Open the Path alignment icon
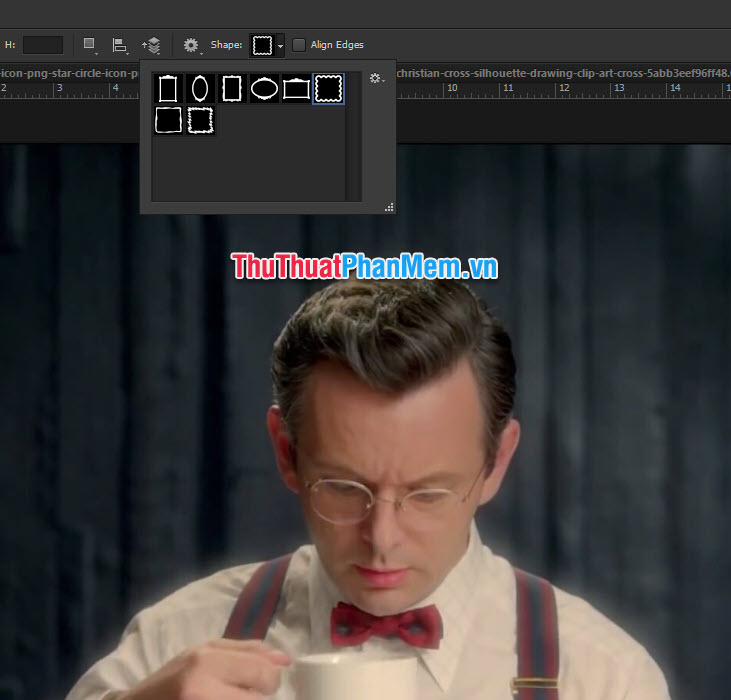Viewport: 731px width, 700px height. [x=120, y=45]
